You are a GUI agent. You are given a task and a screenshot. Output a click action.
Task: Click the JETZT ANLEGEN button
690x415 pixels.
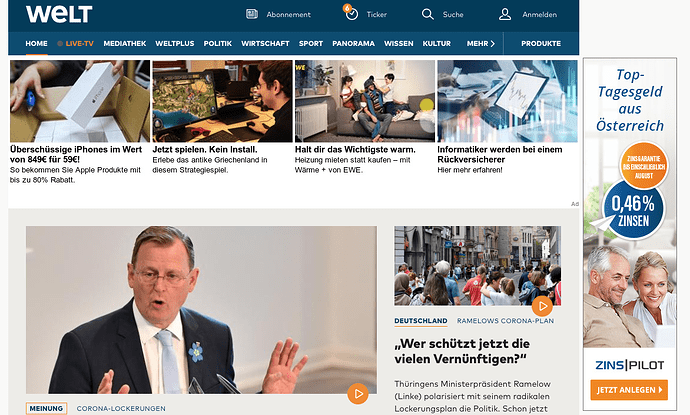[x=629, y=390]
